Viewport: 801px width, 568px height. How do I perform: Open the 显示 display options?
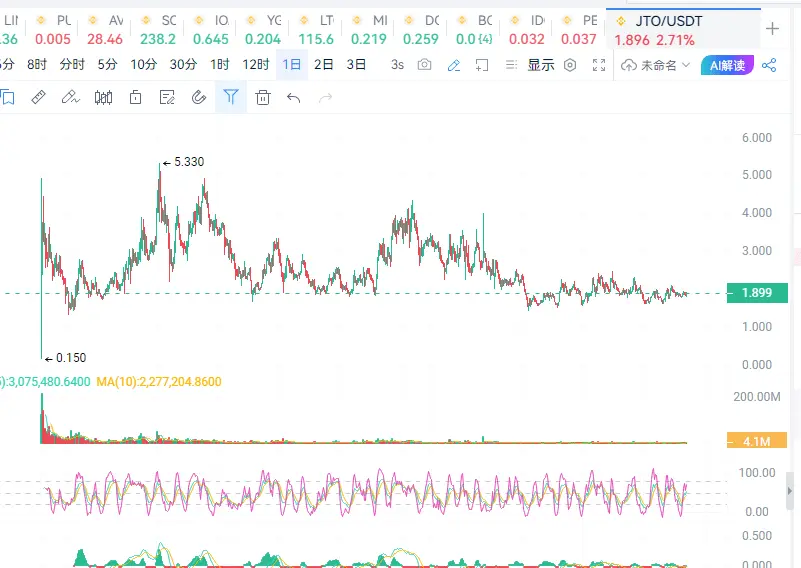tap(541, 65)
